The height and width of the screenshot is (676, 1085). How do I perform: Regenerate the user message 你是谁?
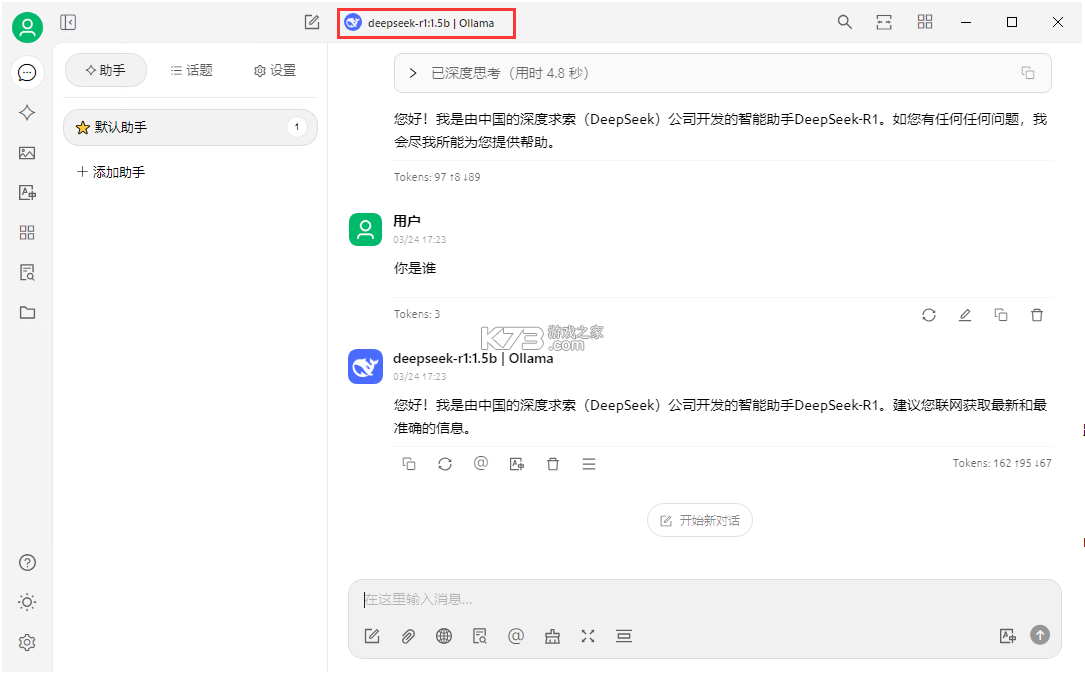click(929, 315)
